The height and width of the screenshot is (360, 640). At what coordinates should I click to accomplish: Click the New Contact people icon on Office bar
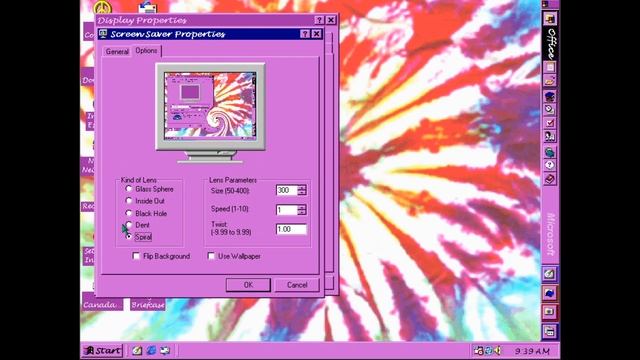click(550, 136)
